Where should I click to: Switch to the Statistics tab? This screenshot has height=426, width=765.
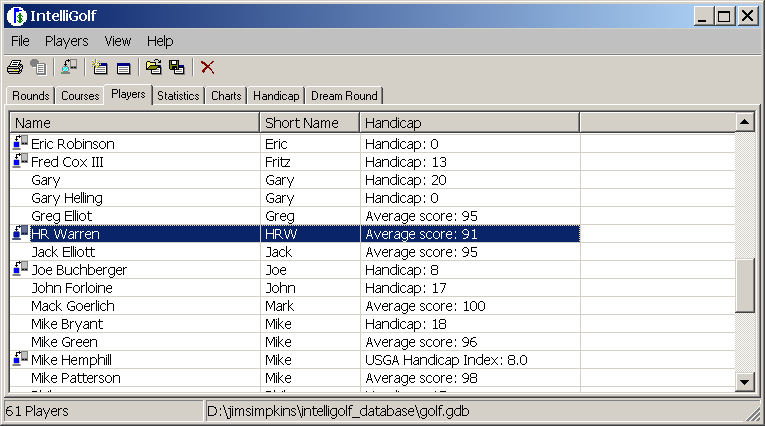178,96
